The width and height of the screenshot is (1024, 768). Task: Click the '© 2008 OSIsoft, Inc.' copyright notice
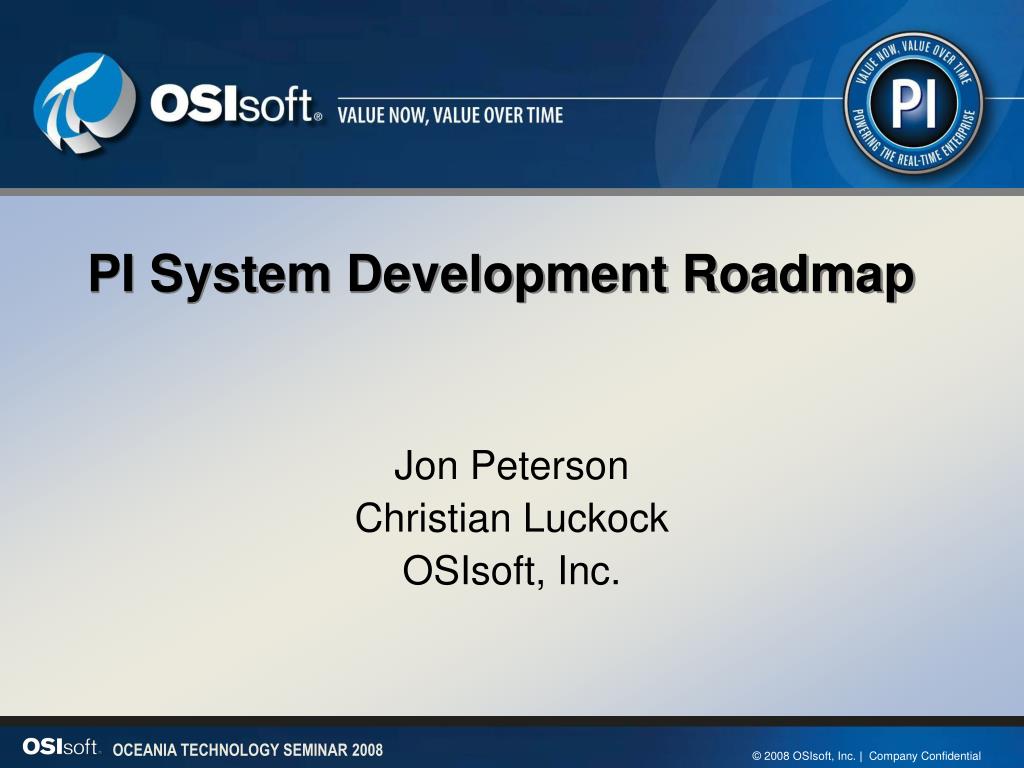pos(804,756)
